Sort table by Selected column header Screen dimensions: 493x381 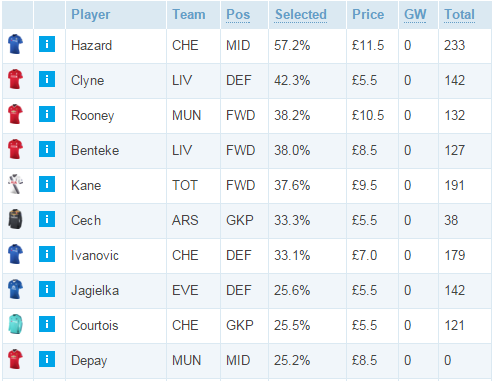pos(301,15)
